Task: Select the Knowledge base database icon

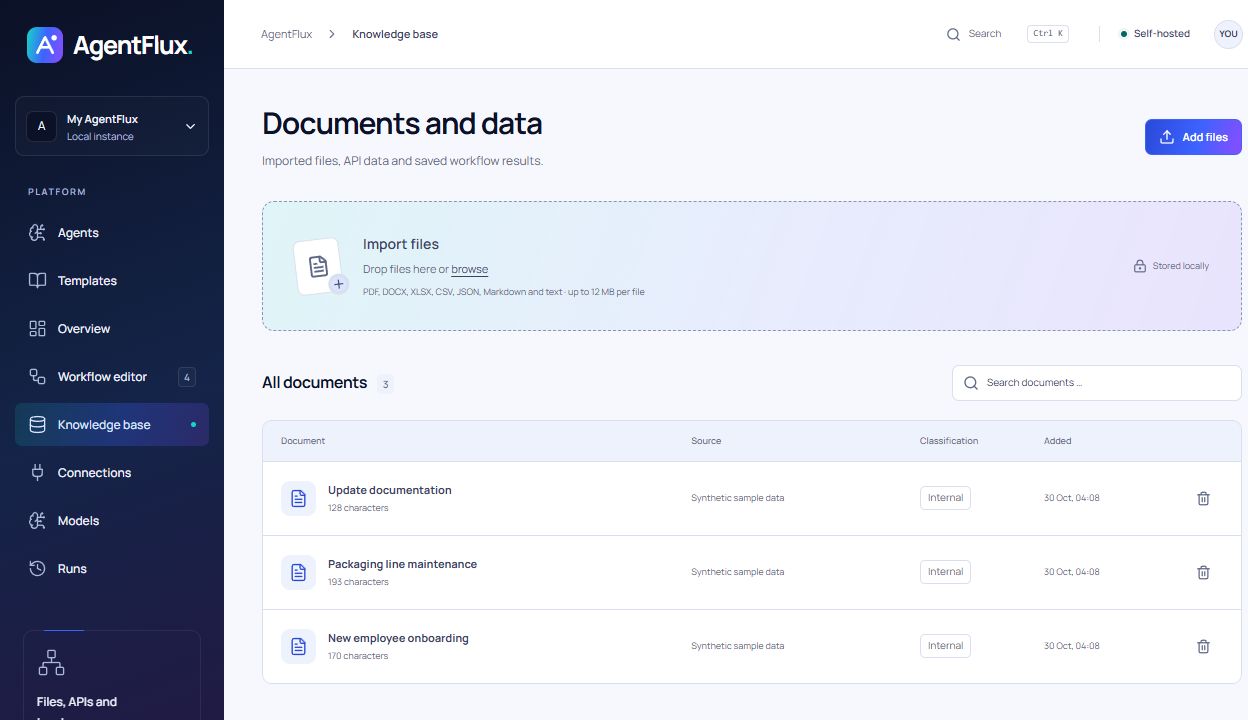Action: 37,425
